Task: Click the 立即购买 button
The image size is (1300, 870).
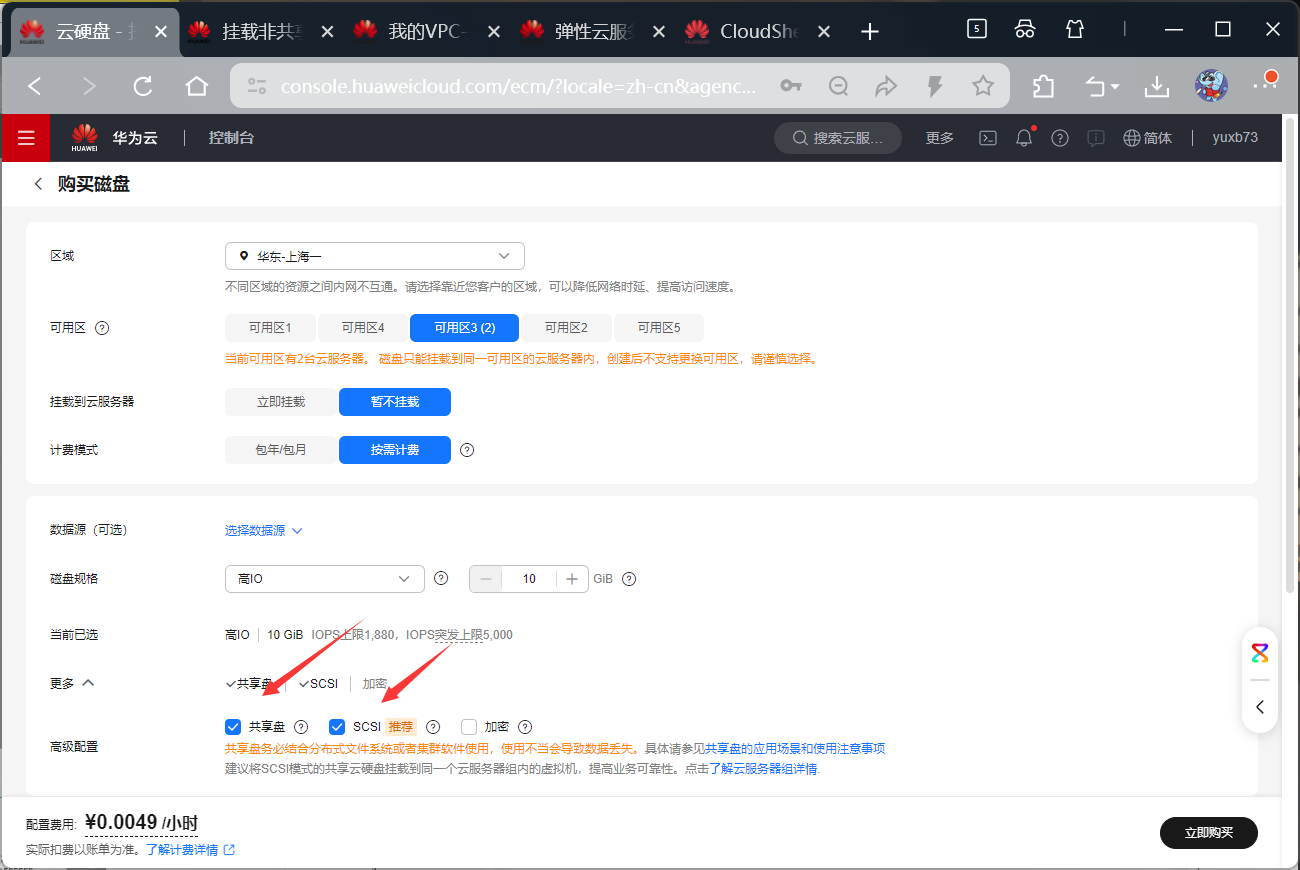Action: tap(1209, 832)
